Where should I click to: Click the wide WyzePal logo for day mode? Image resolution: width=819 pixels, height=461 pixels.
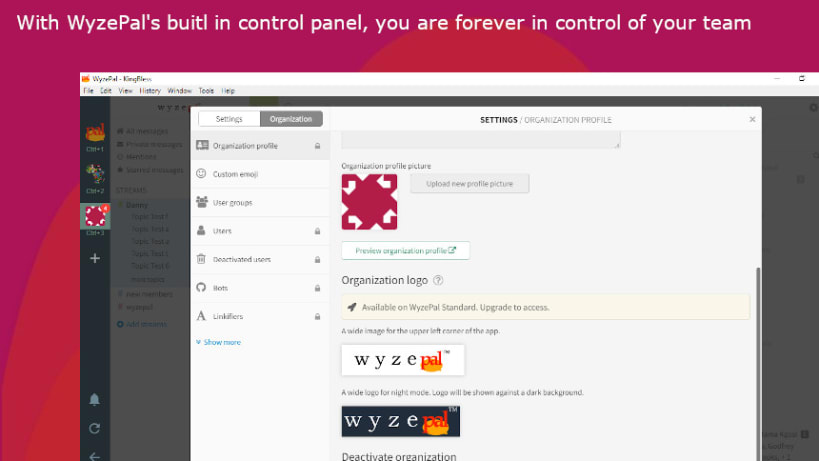click(403, 360)
